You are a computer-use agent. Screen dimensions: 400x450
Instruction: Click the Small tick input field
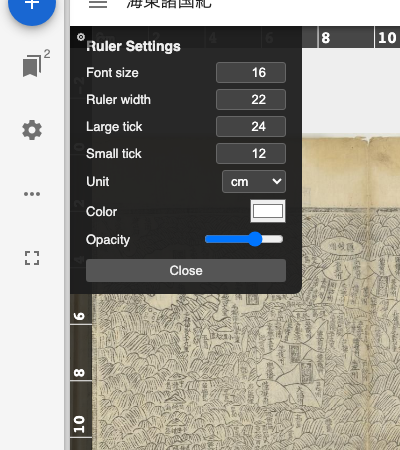[x=251, y=153]
